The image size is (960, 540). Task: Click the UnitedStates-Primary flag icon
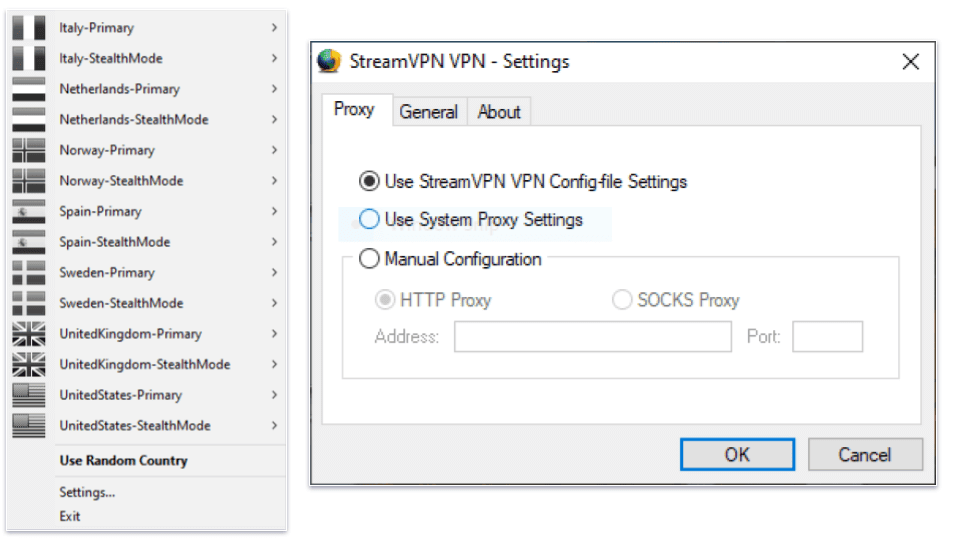click(29, 395)
